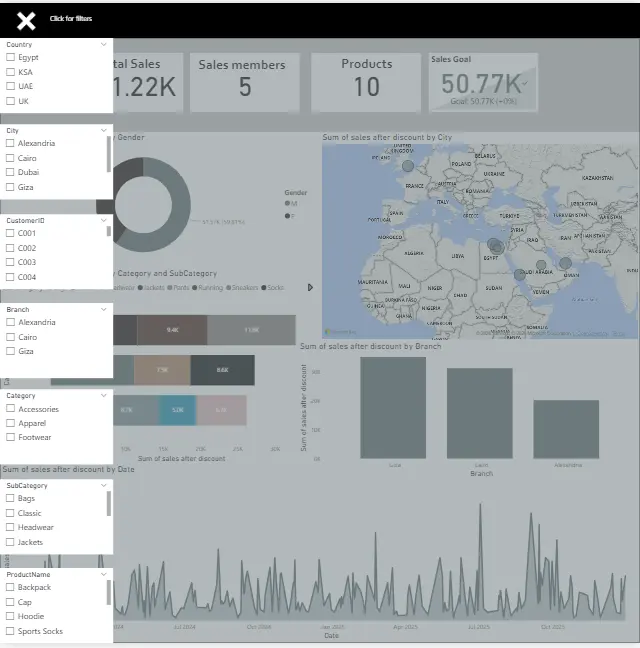Check Bags subcategory
The width and height of the screenshot is (640, 648).
[x=10, y=498]
